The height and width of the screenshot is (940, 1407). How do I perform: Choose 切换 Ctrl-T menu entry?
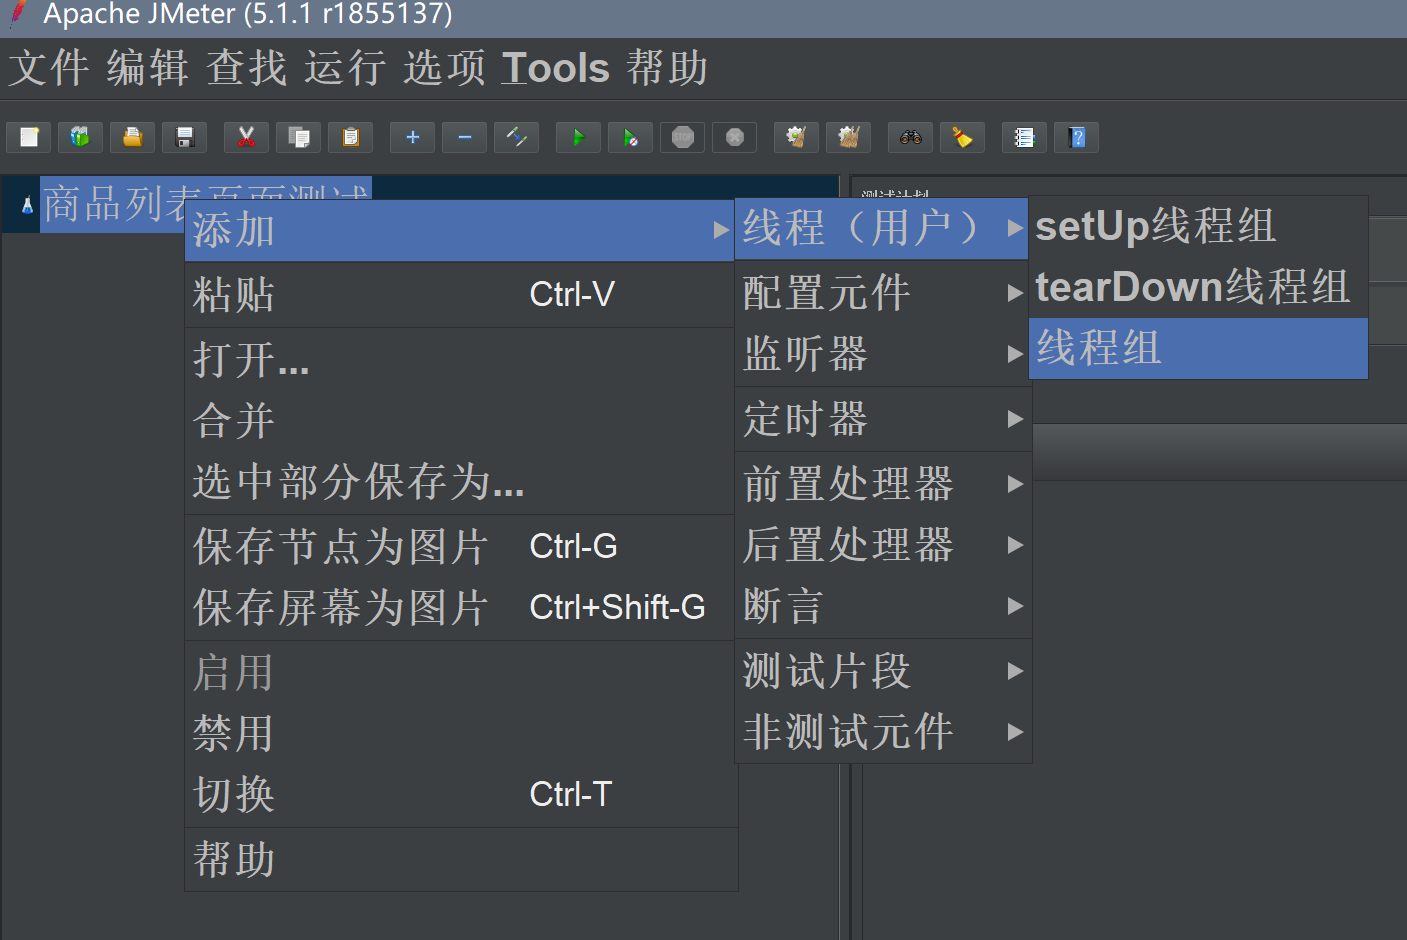pyautogui.click(x=460, y=794)
